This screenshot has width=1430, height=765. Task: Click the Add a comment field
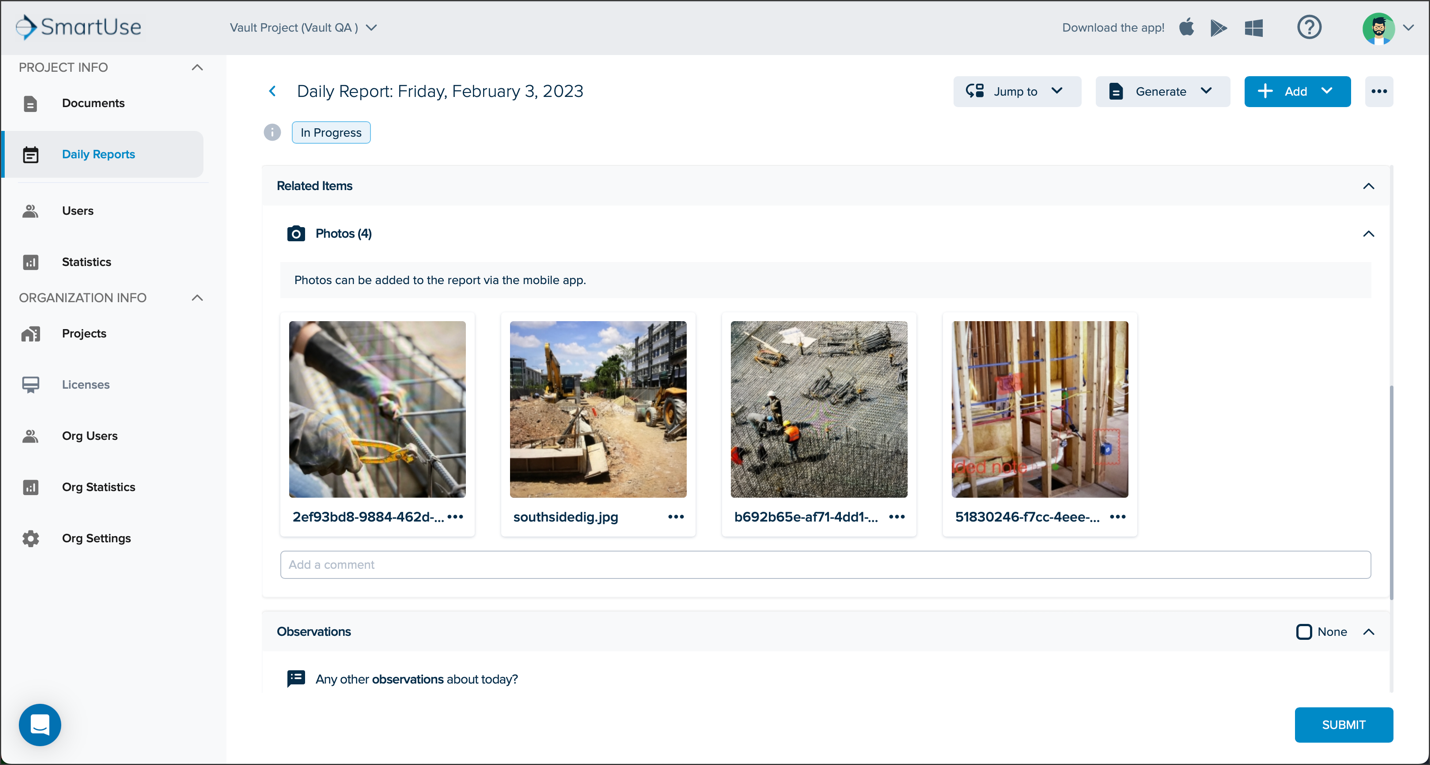(x=825, y=564)
